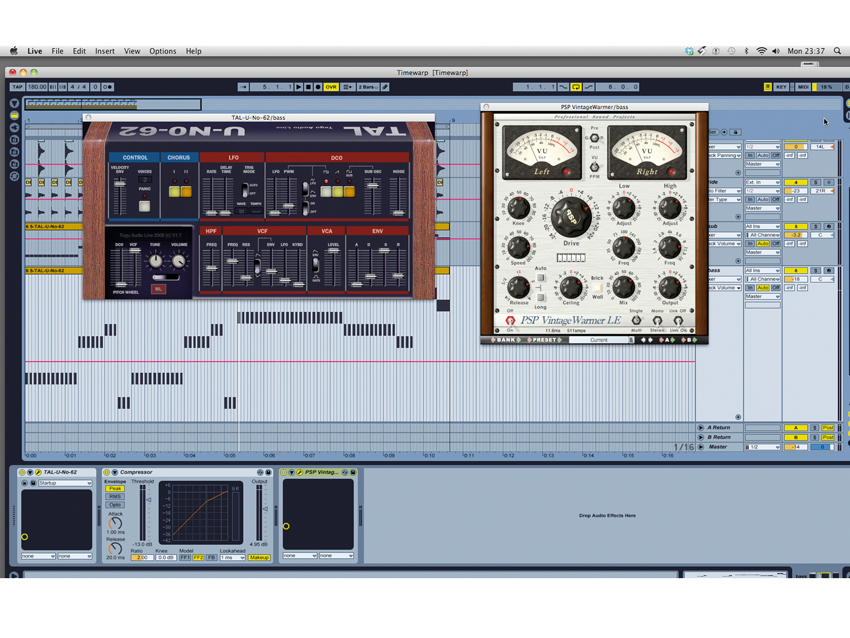Open the View menu
The image size is (850, 638).
(x=132, y=51)
